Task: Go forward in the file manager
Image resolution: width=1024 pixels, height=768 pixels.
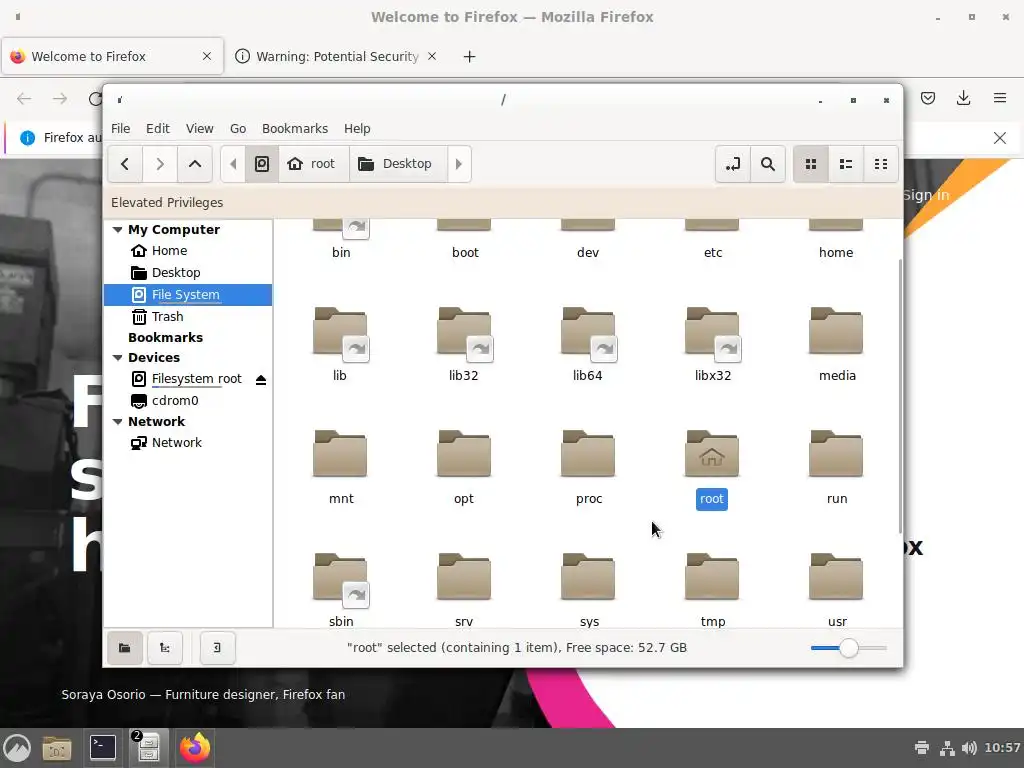Action: point(160,164)
